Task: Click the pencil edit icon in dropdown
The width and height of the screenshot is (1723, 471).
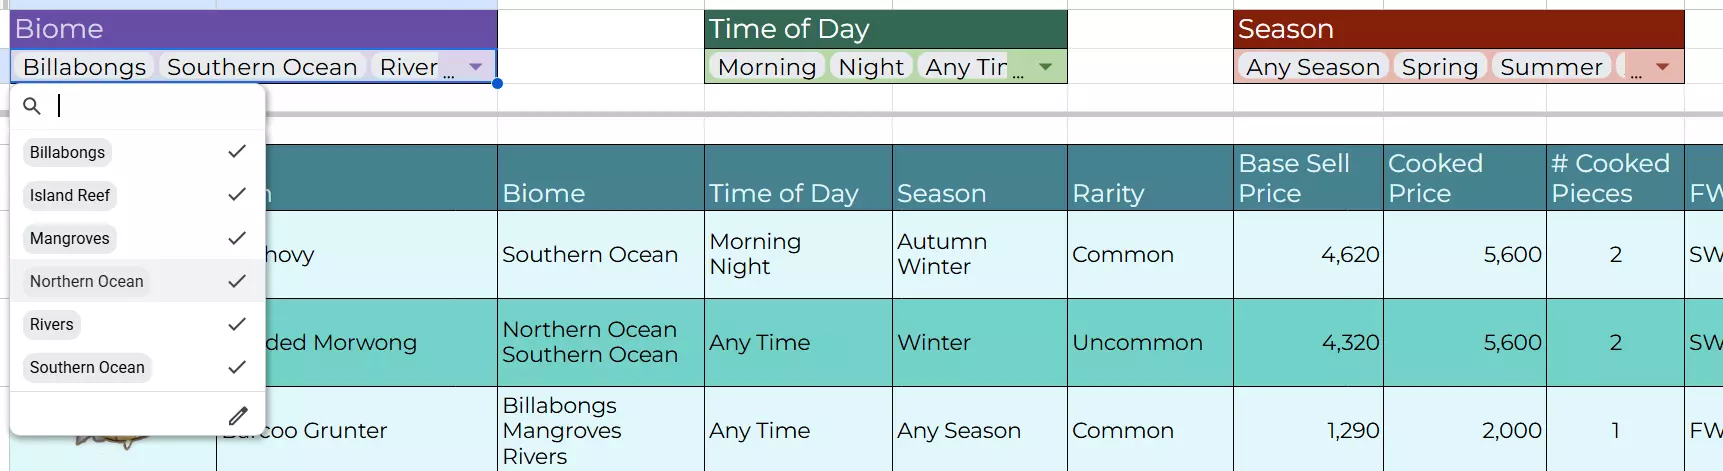Action: point(238,415)
